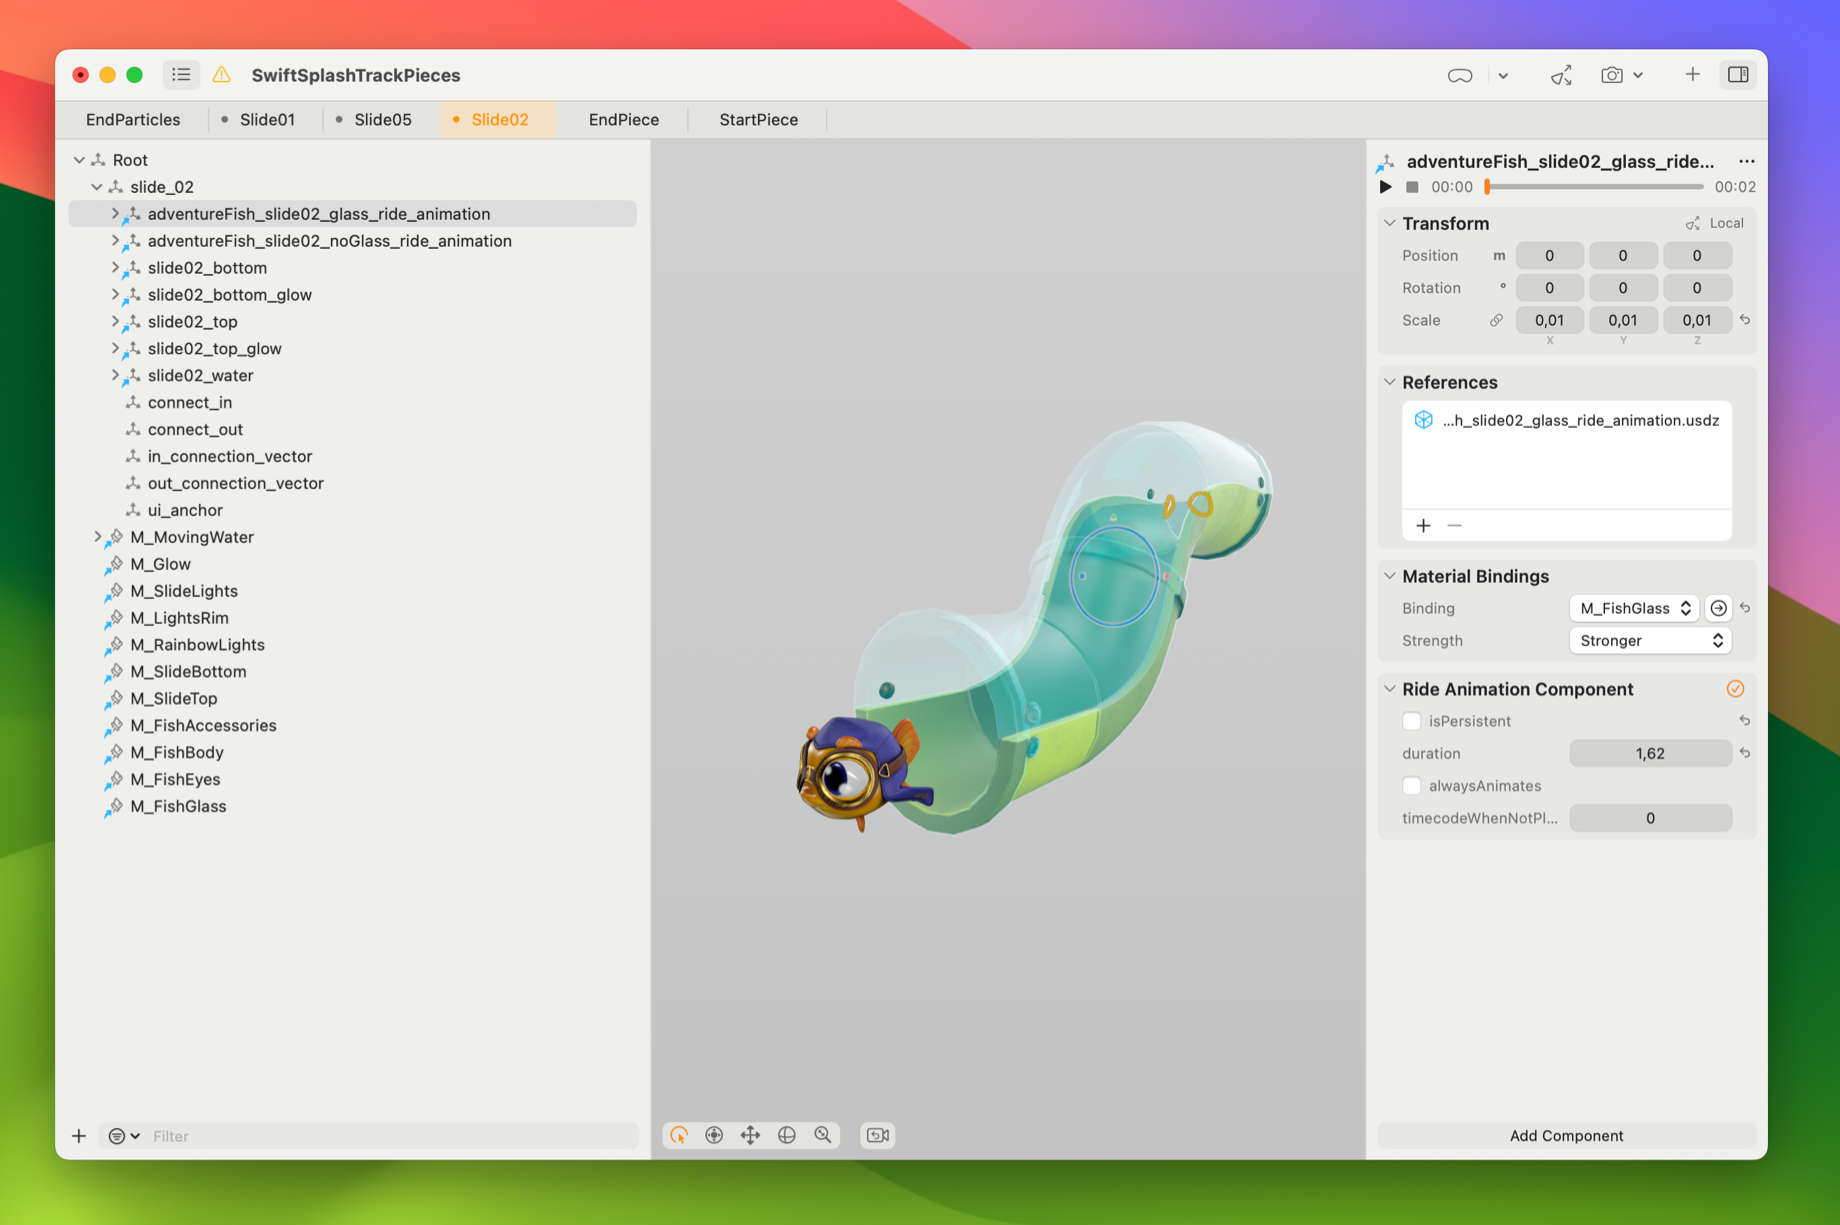The width and height of the screenshot is (1840, 1225).
Task: Enable the isPersistent checkbox
Action: click(x=1411, y=721)
